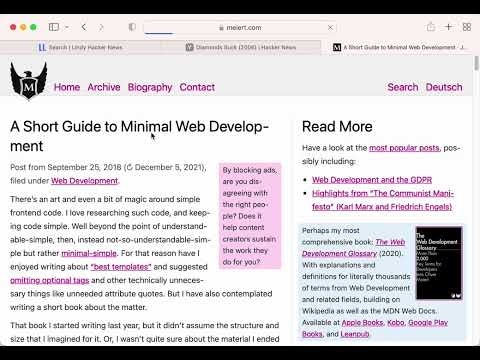
Task: Toggle the Safari sidebar button
Action: click(54, 27)
